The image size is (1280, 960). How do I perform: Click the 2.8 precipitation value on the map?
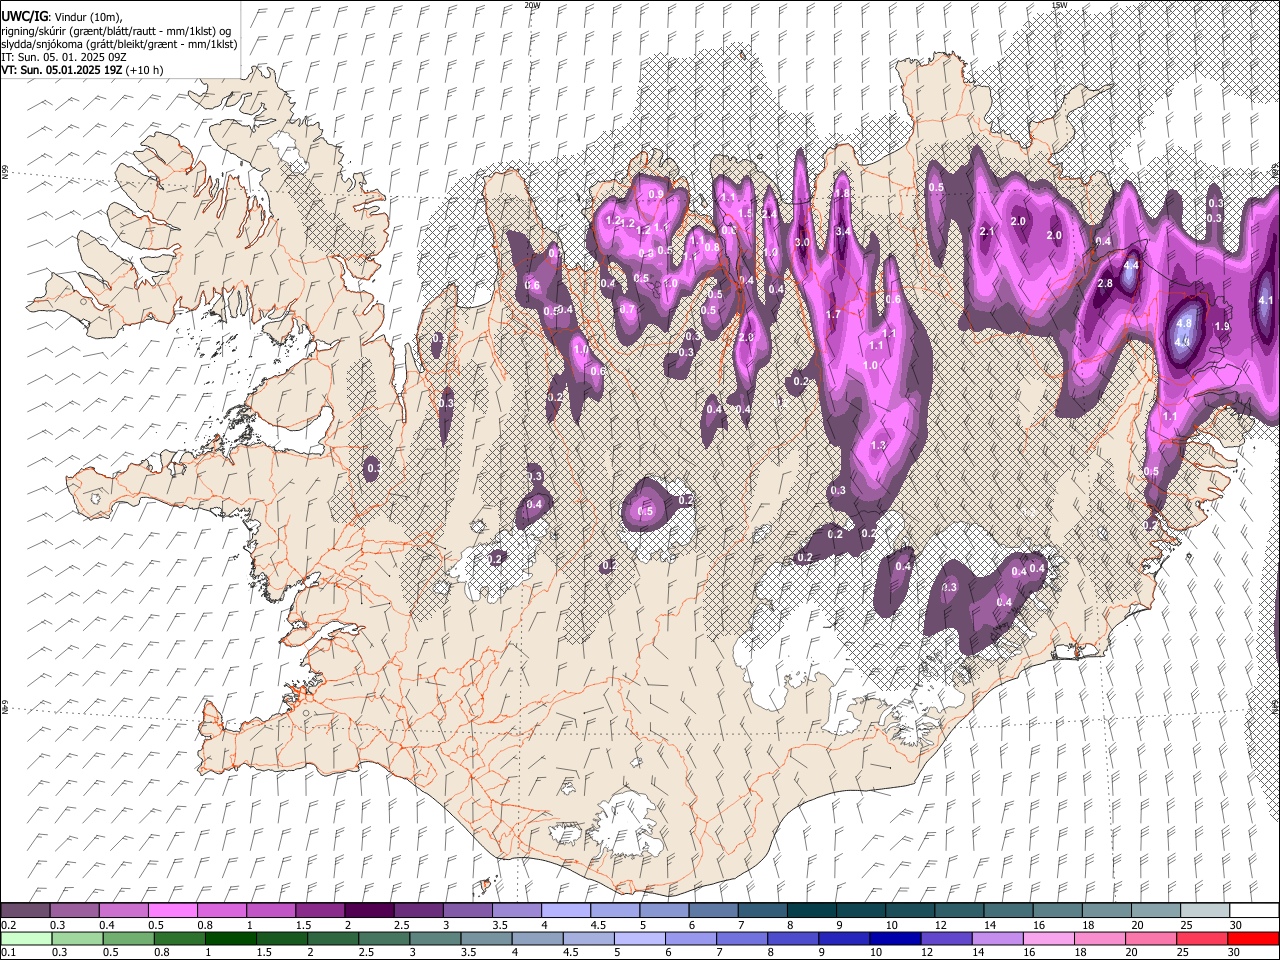(x=1105, y=284)
